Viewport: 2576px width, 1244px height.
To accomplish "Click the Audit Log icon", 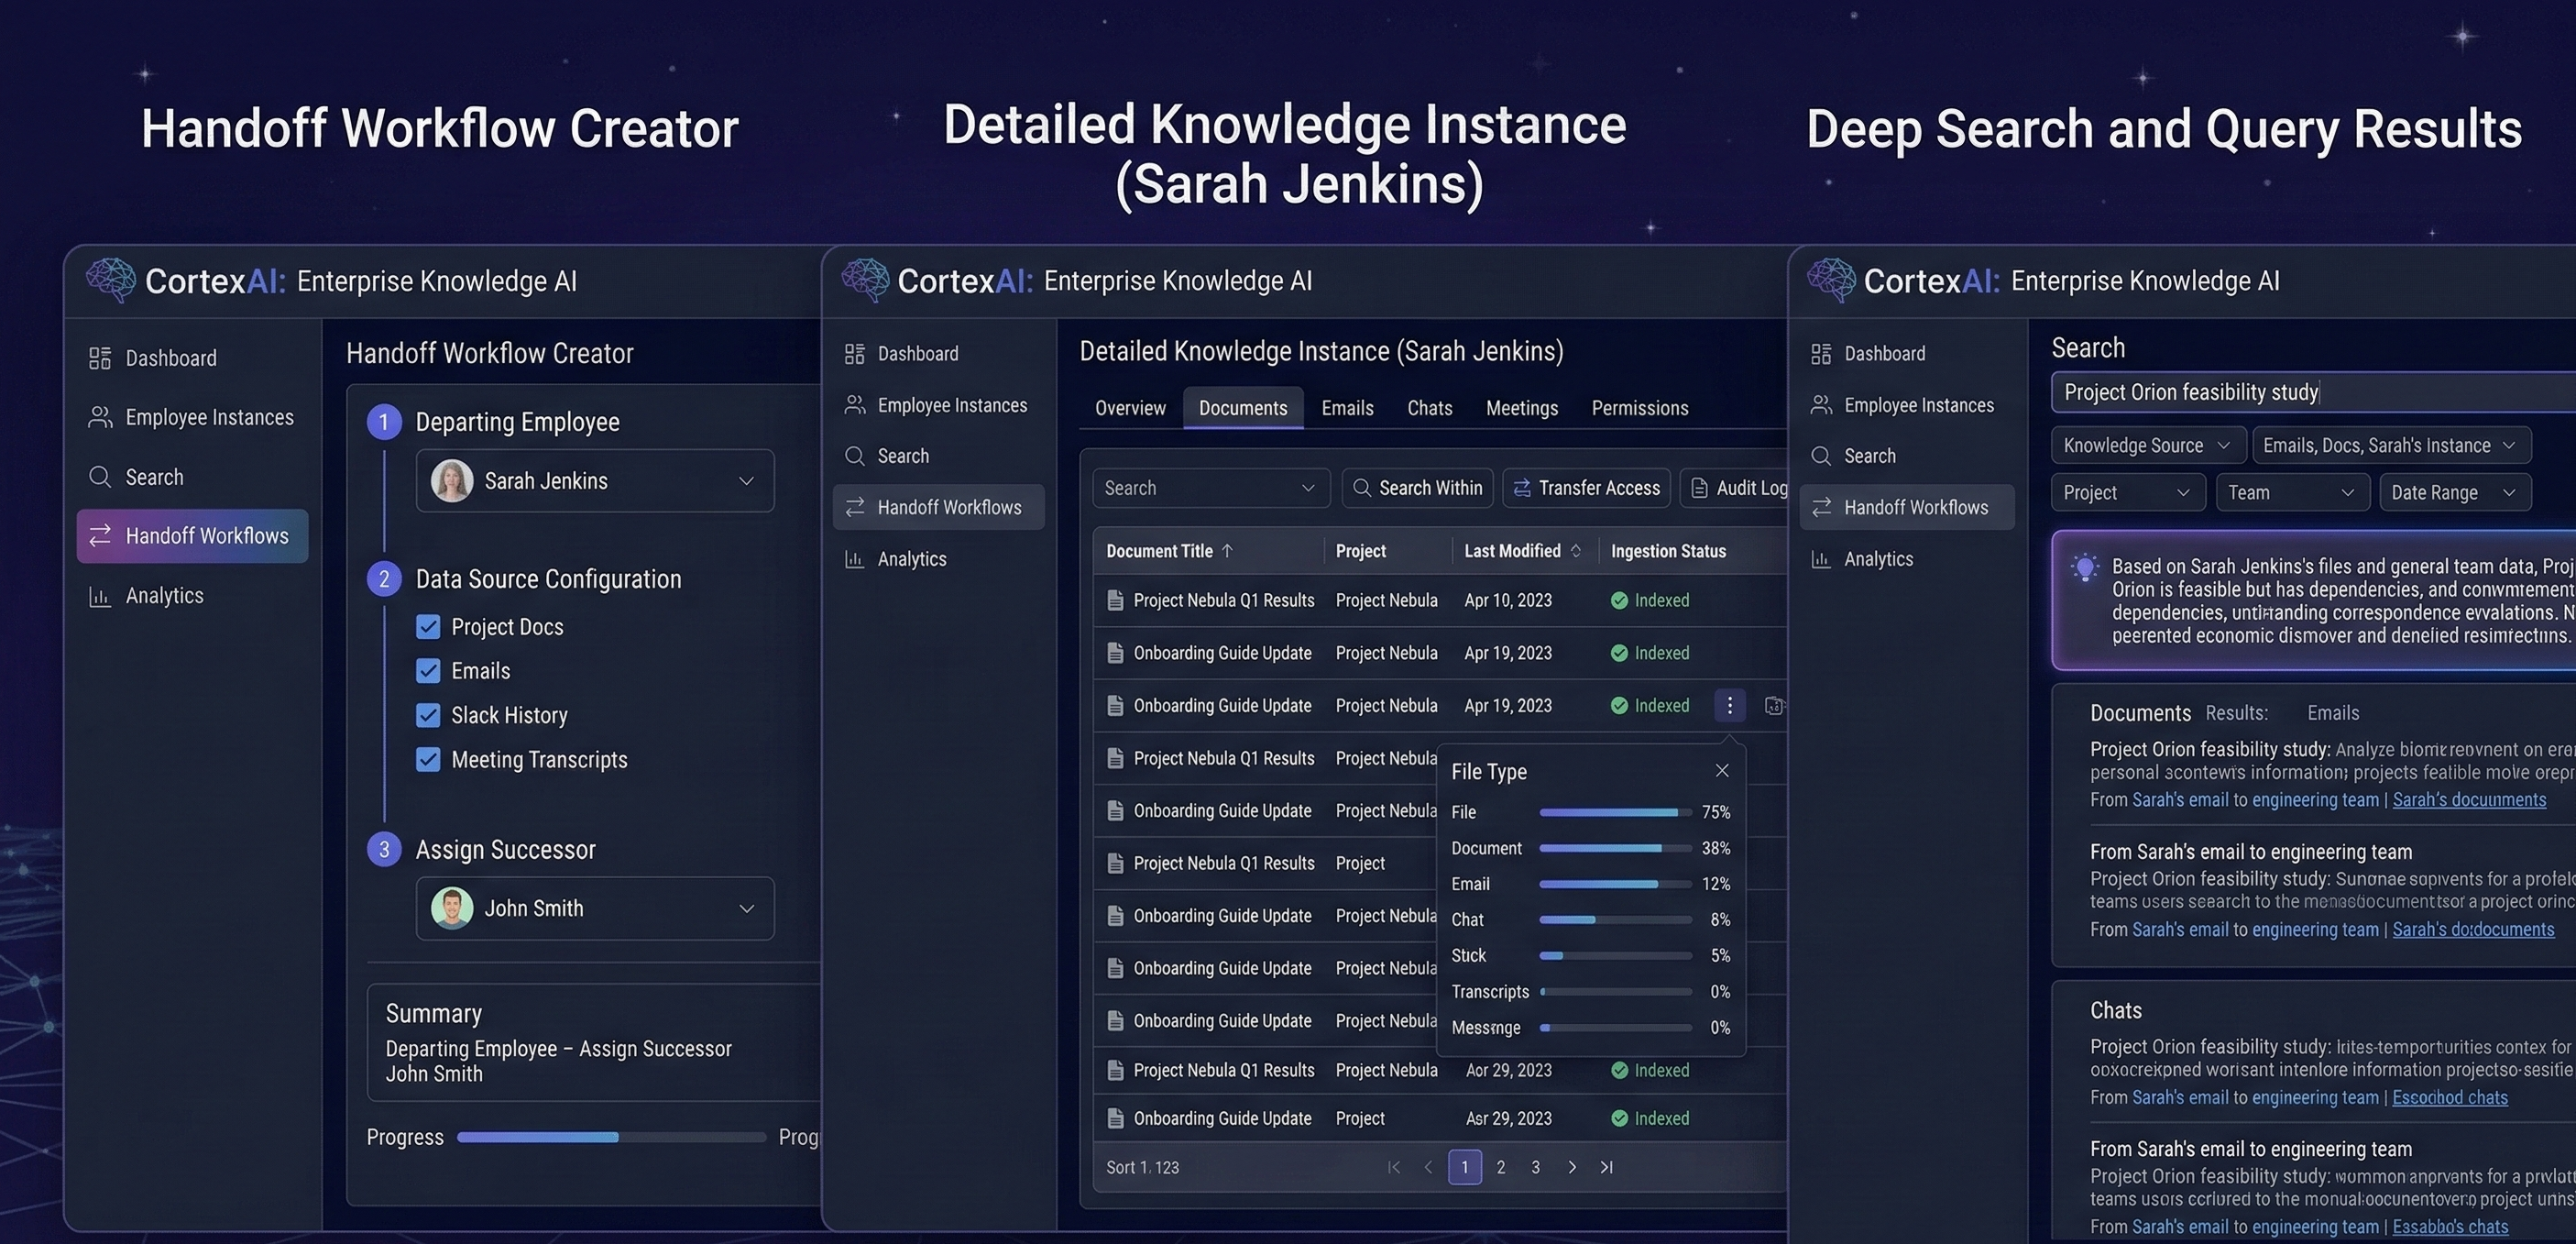I will pos(1700,487).
